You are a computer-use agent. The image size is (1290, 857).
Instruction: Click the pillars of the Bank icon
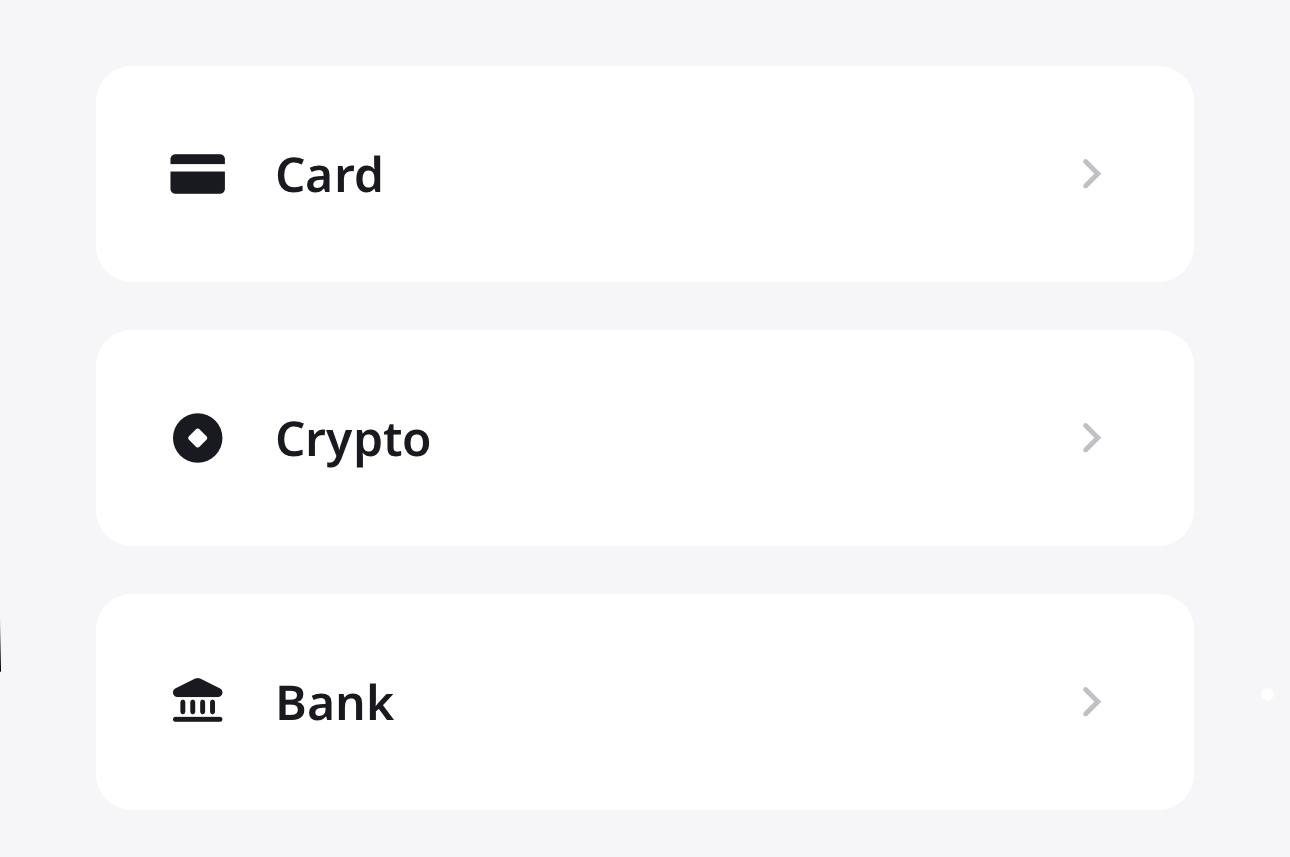pyautogui.click(x=197, y=706)
